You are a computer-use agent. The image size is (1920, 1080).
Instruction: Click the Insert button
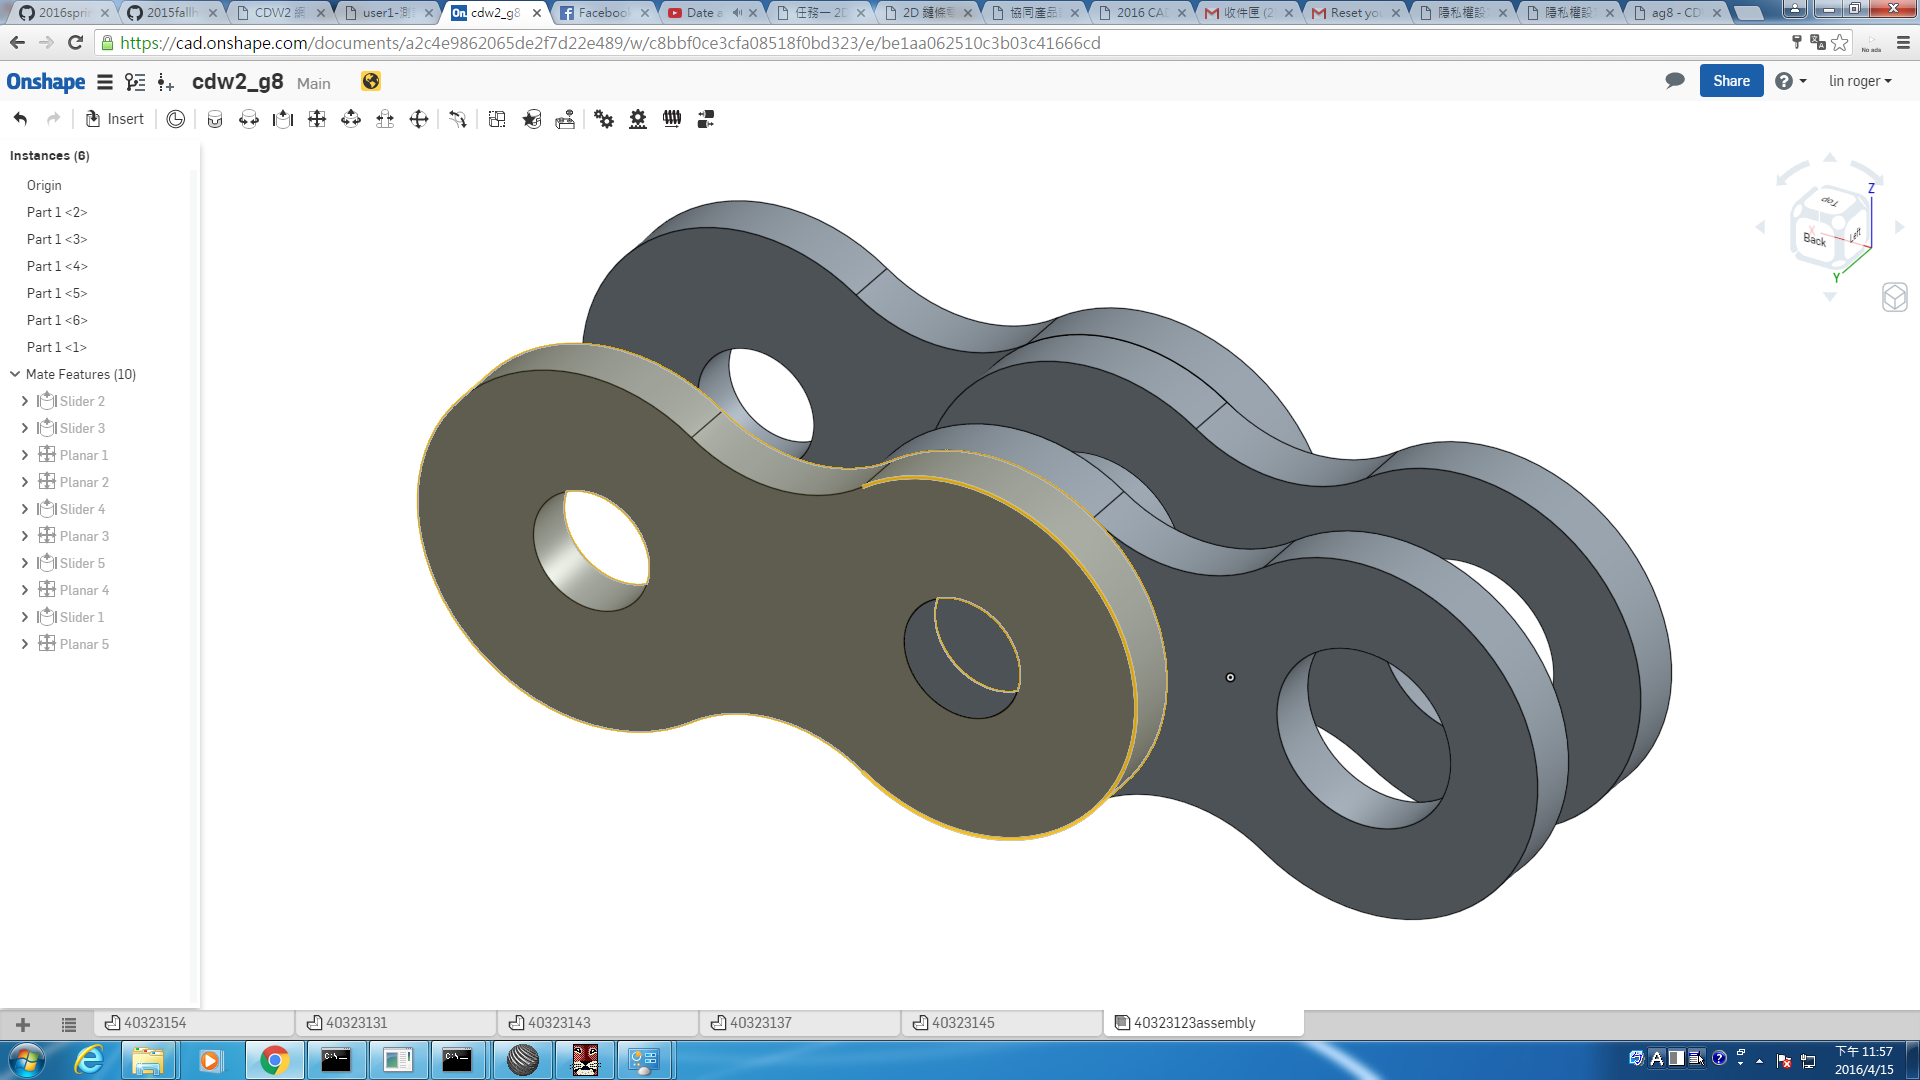pyautogui.click(x=115, y=119)
